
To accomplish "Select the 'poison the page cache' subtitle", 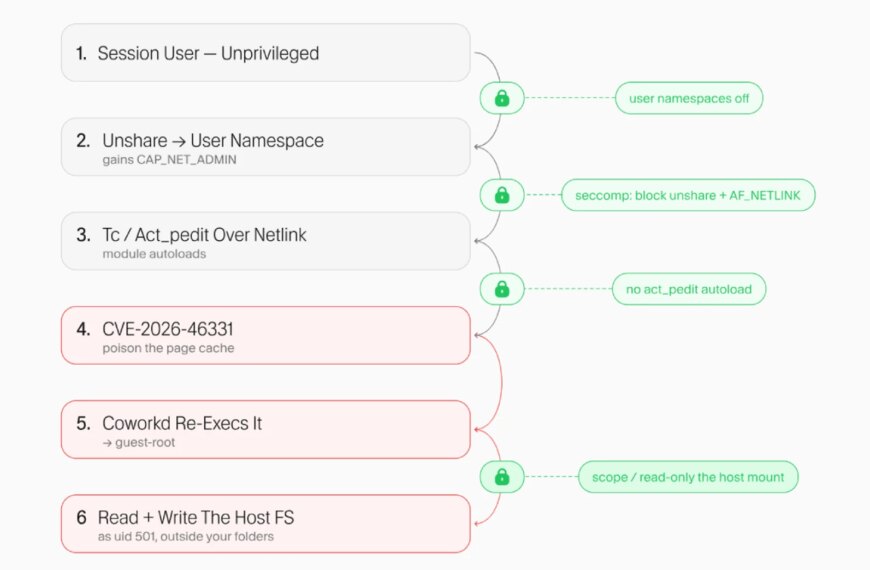I will tap(168, 349).
